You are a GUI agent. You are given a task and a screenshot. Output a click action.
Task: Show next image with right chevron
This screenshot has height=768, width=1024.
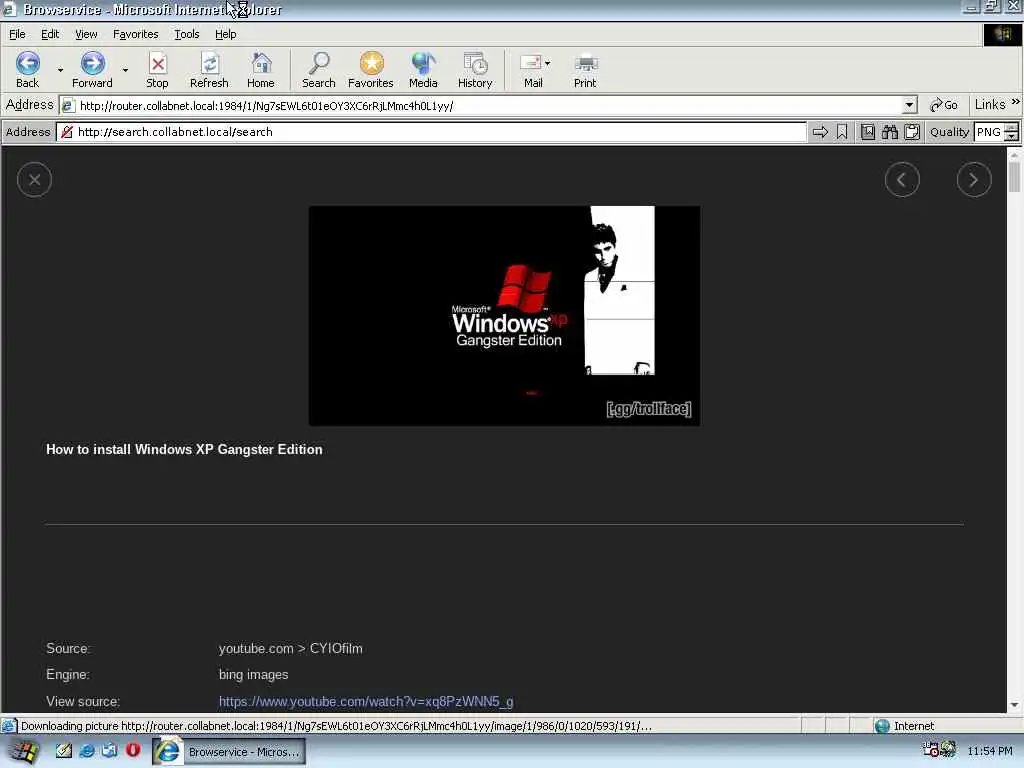[x=974, y=180]
